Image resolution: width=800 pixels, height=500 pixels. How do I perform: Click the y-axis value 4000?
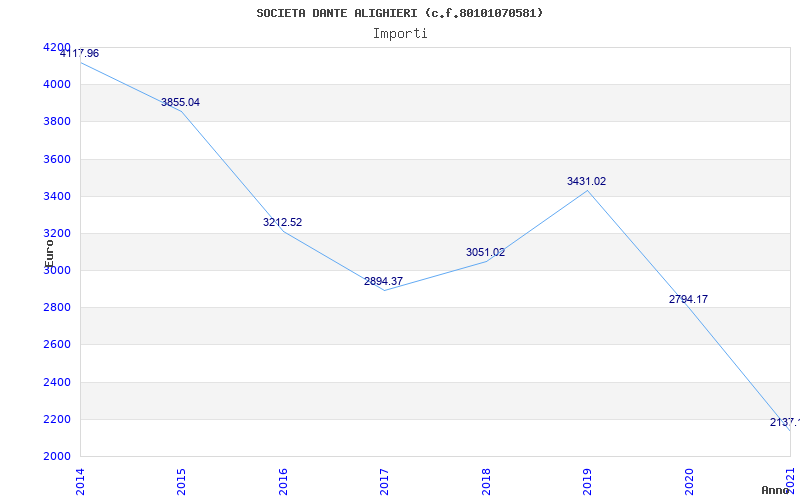coord(56,84)
